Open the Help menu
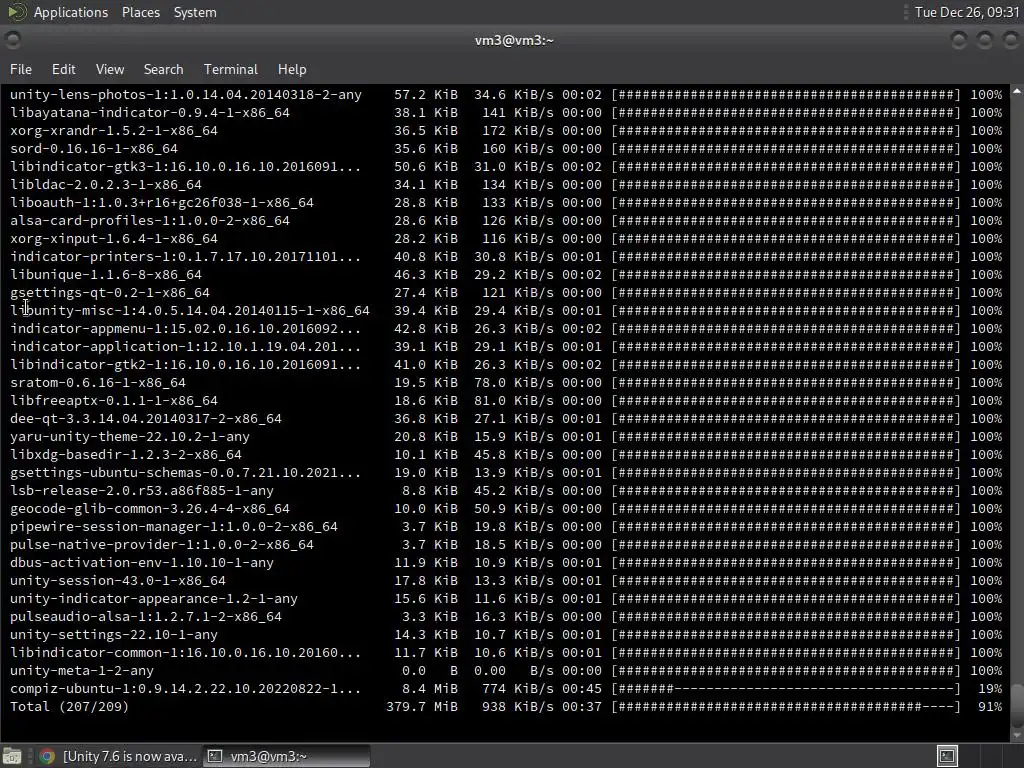Viewport: 1024px width, 768px height. pyautogui.click(x=292, y=69)
